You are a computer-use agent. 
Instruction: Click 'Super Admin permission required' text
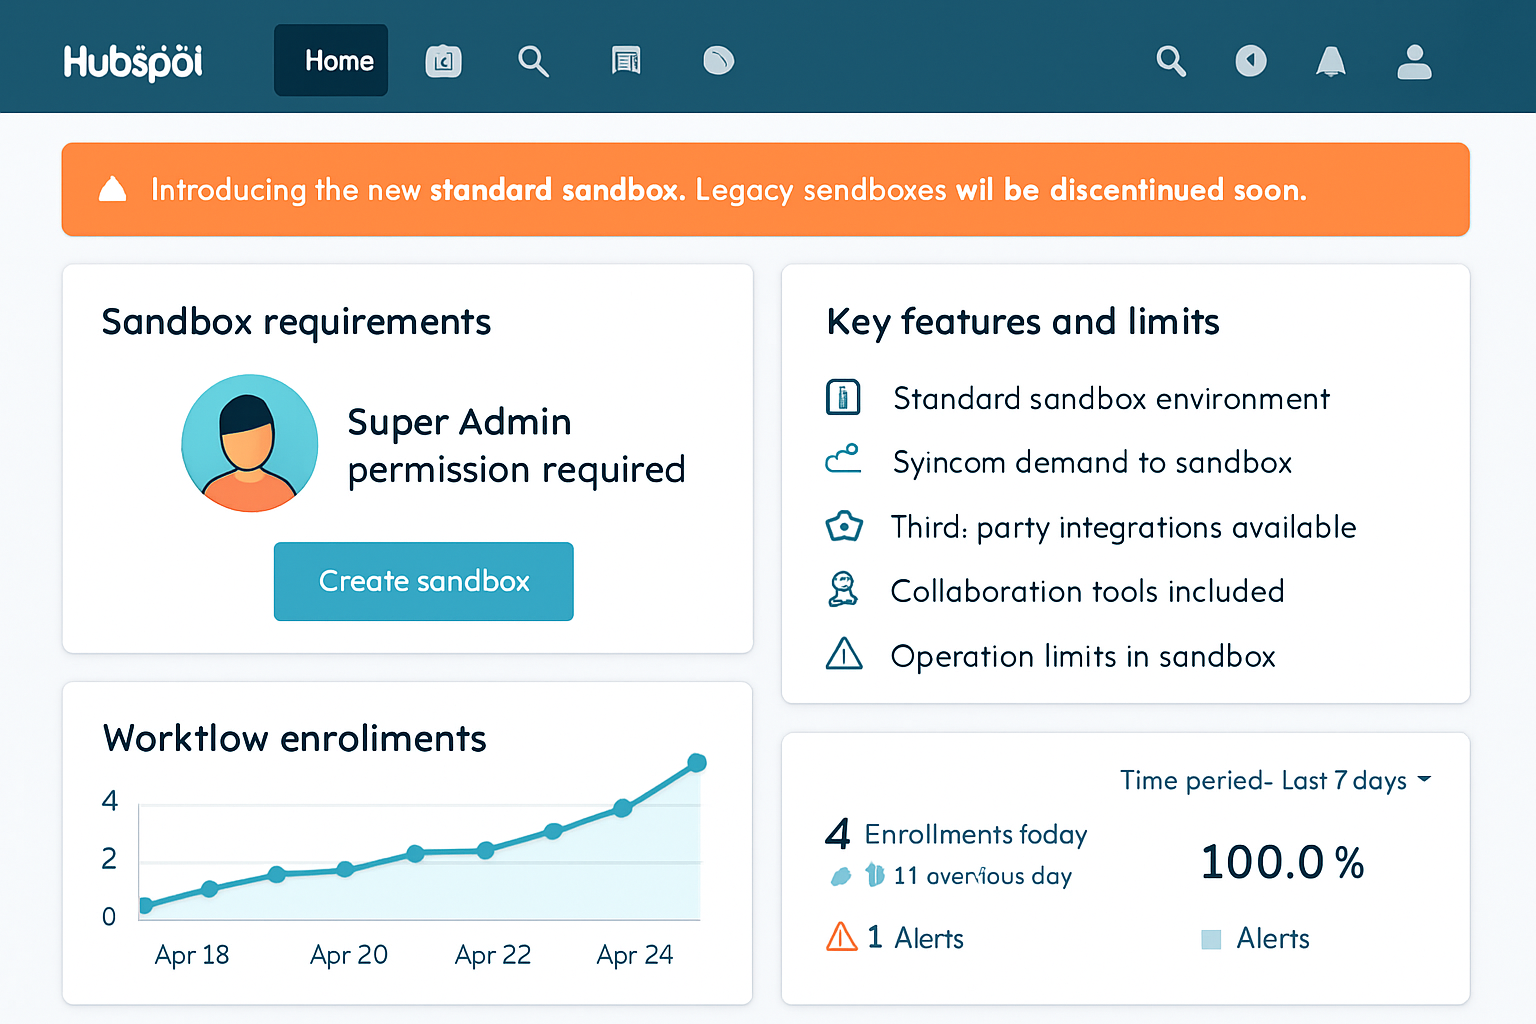click(x=516, y=445)
